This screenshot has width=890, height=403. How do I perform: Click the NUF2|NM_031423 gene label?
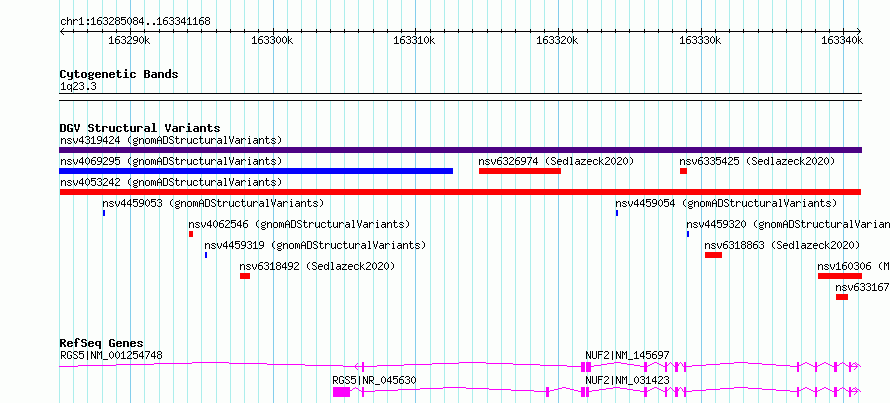pos(627,379)
